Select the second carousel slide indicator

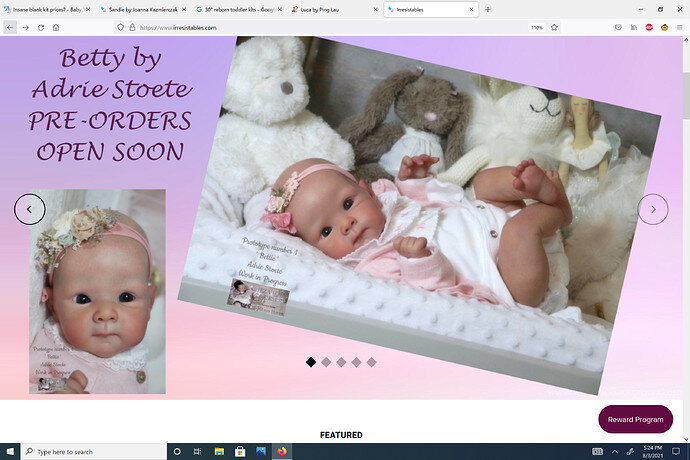tap(326, 362)
